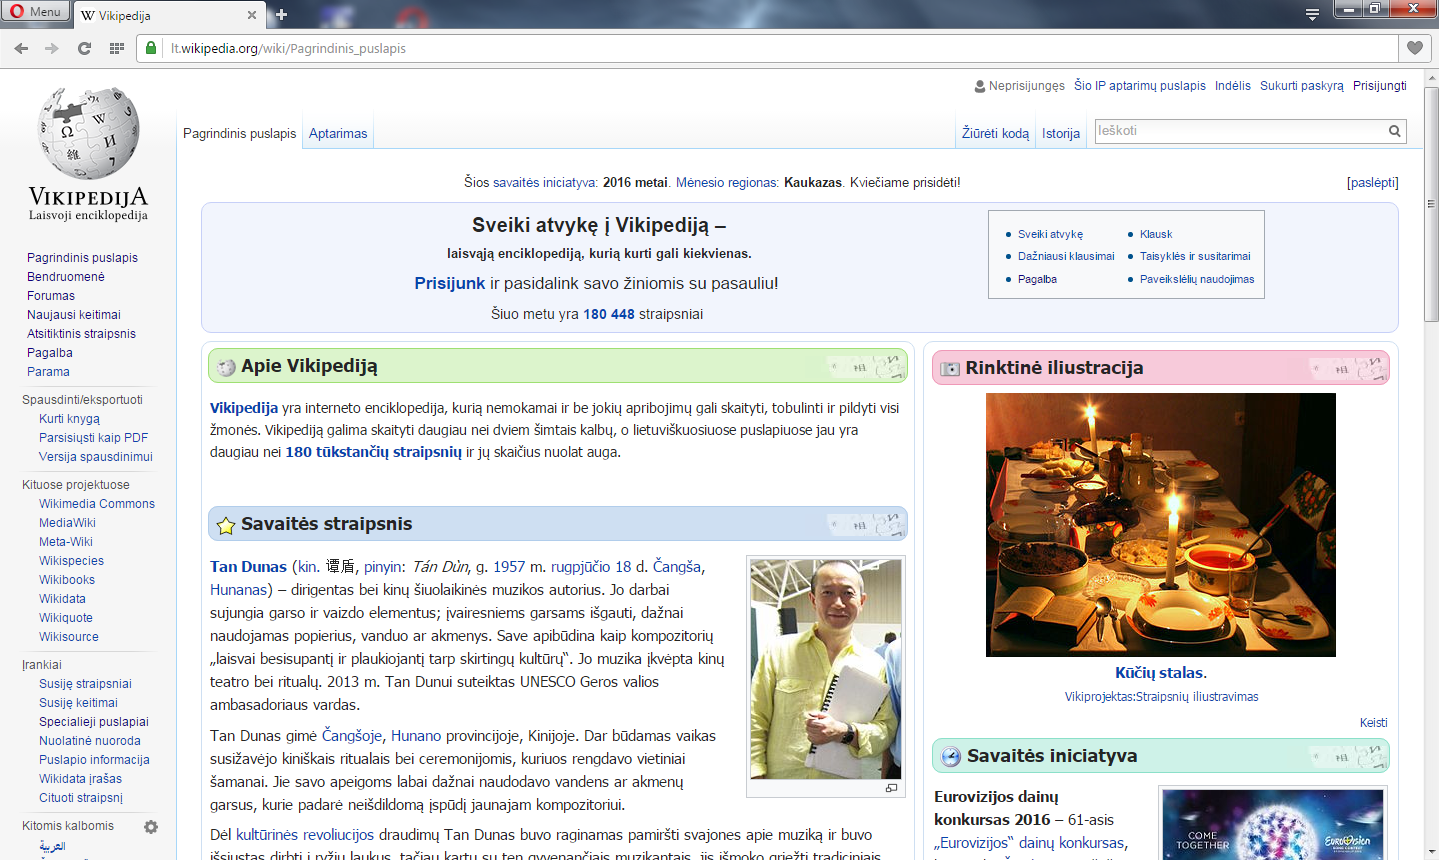Open Bendruomenė in sidebar
Viewport: 1439px width, 860px height.
coord(66,277)
